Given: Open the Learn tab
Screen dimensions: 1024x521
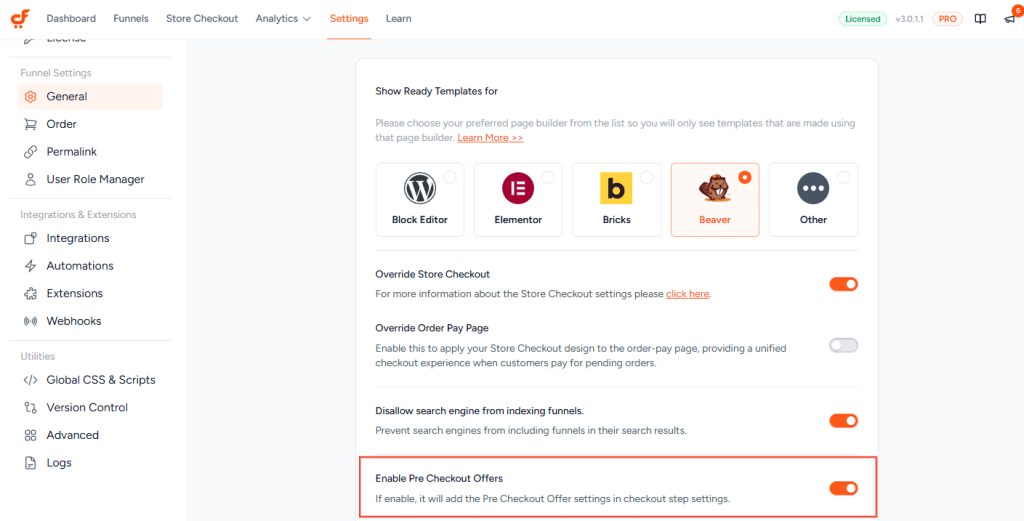Looking at the screenshot, I should (398, 19).
